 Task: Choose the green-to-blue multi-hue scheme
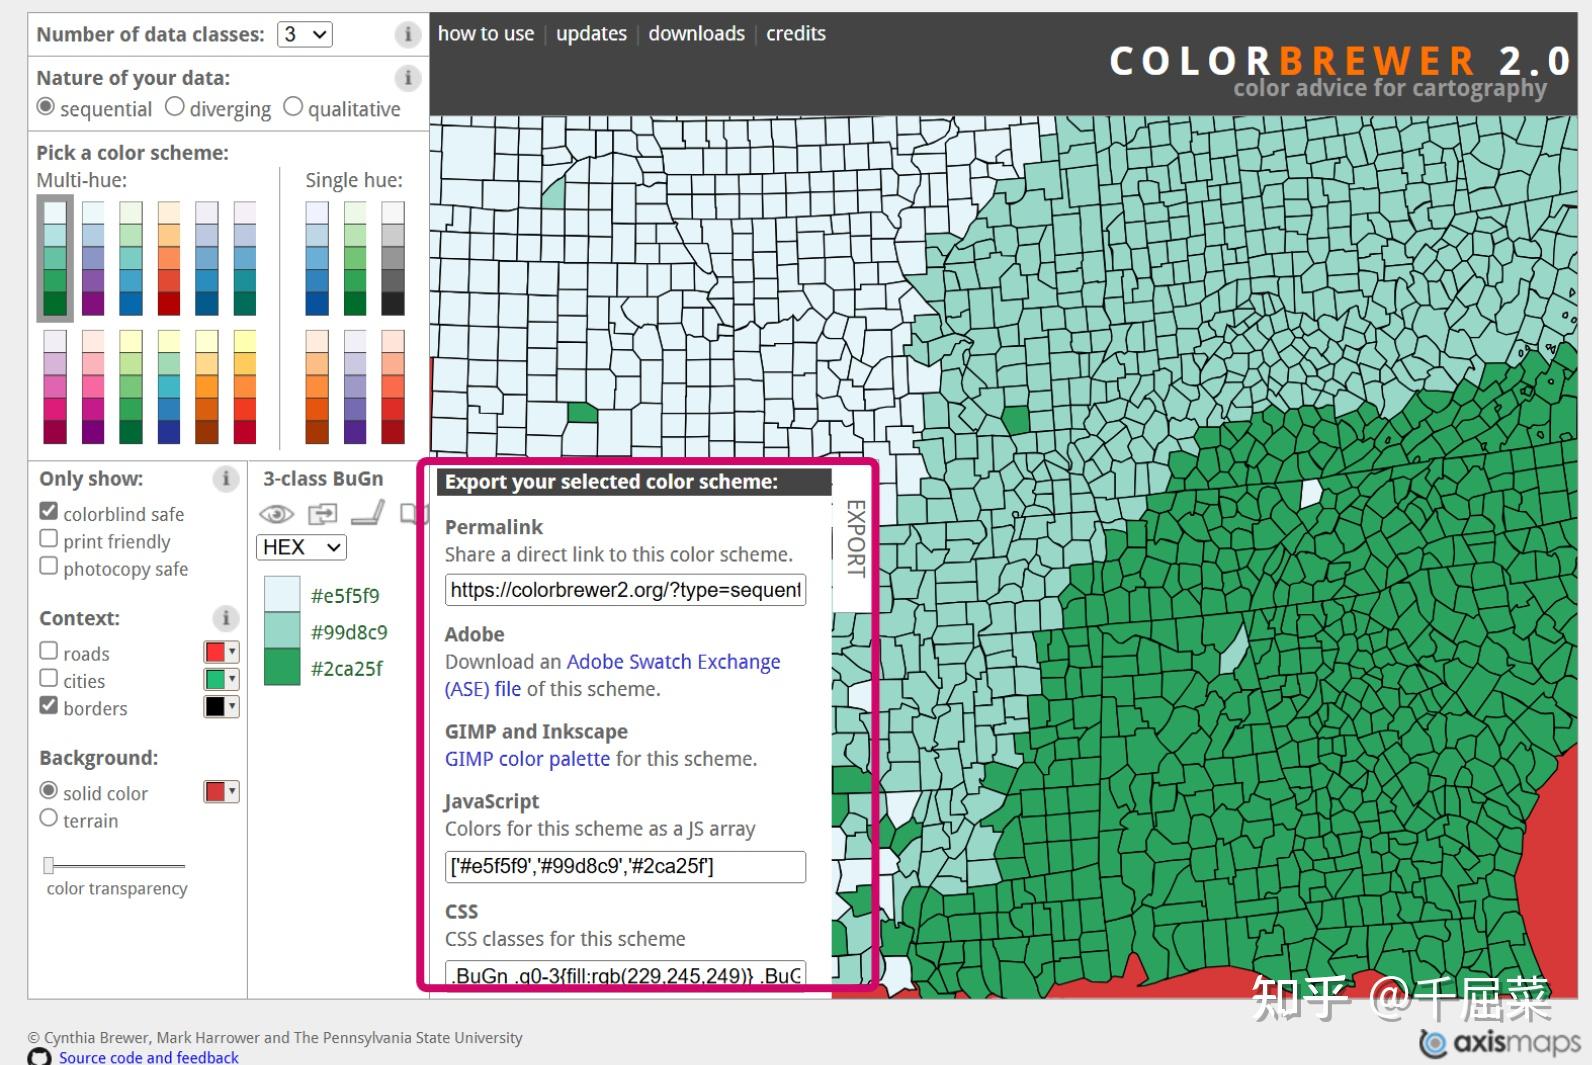[131, 258]
